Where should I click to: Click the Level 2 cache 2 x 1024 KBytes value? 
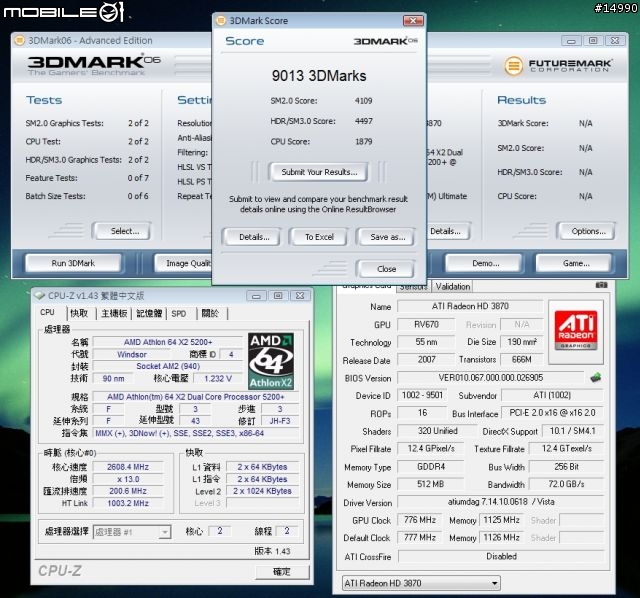coord(262,491)
